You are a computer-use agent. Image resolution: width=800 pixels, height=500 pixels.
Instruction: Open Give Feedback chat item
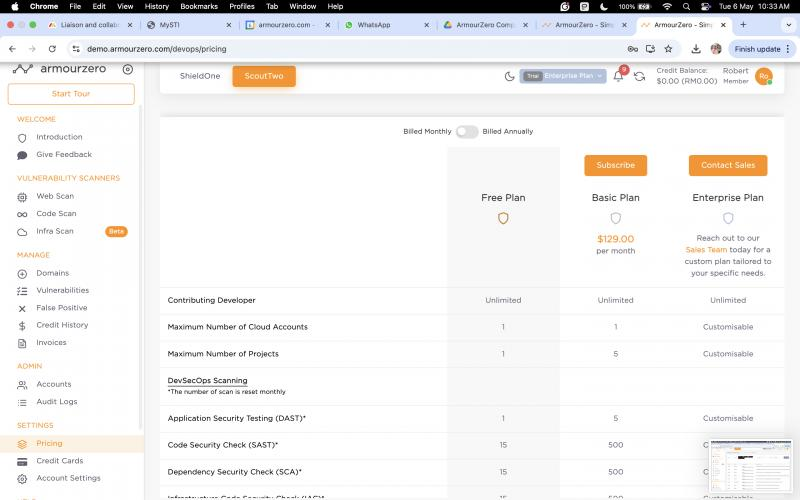(x=63, y=155)
